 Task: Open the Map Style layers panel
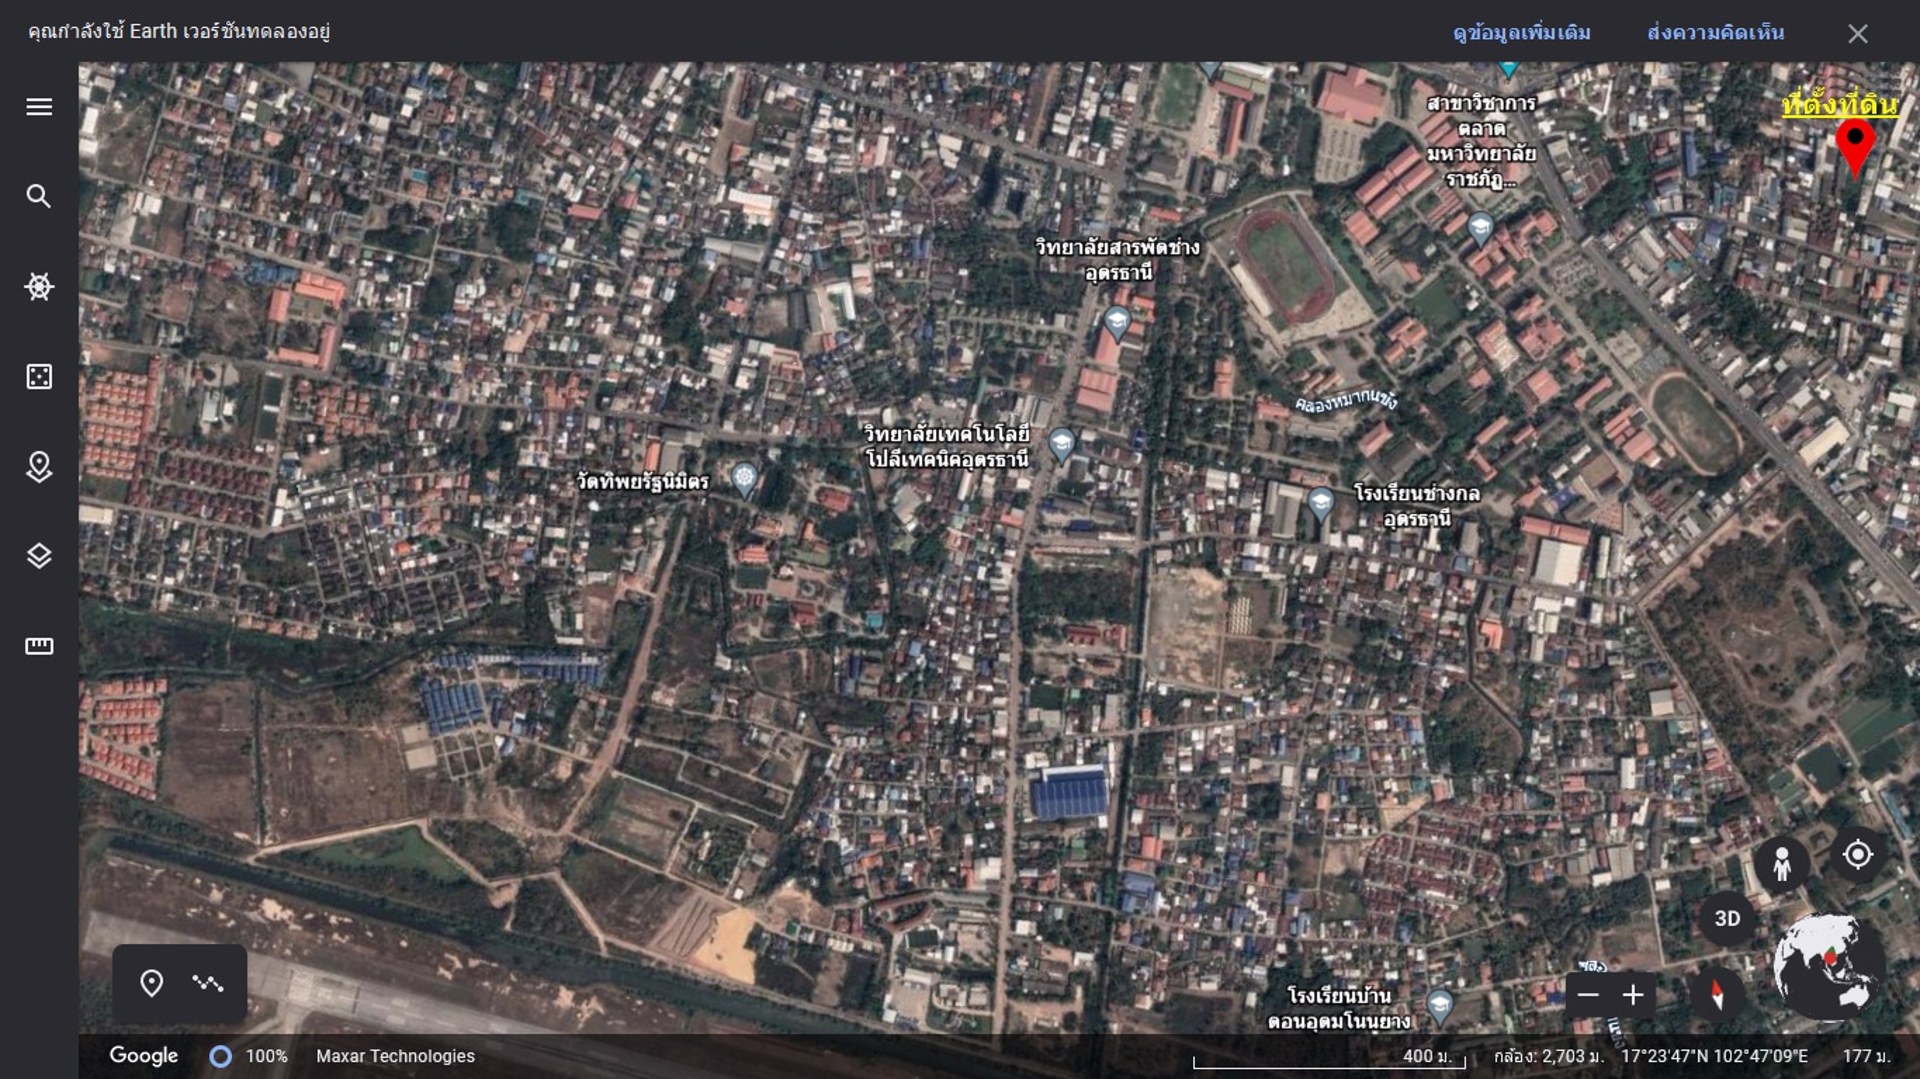tap(38, 556)
